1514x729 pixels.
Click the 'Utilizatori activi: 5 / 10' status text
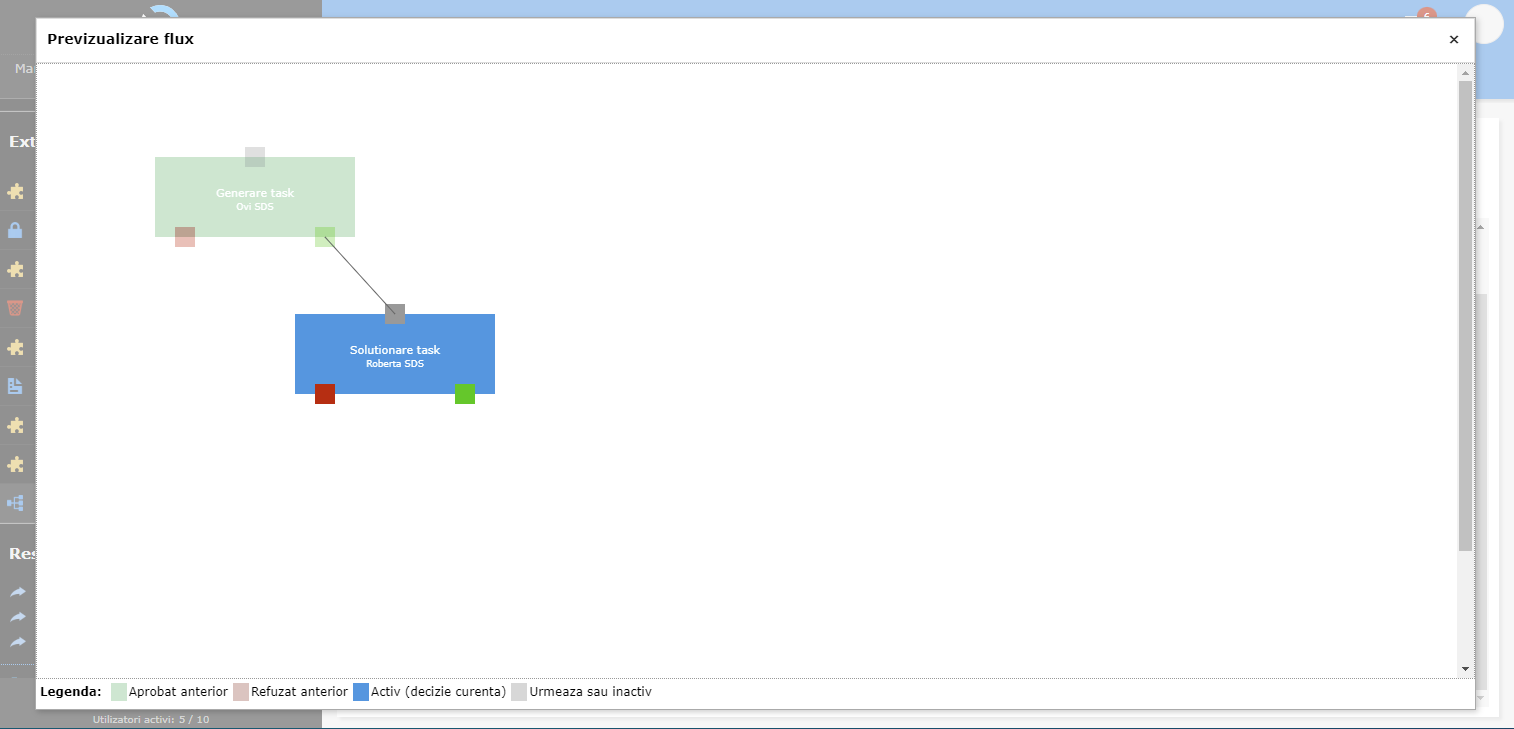tap(151, 720)
